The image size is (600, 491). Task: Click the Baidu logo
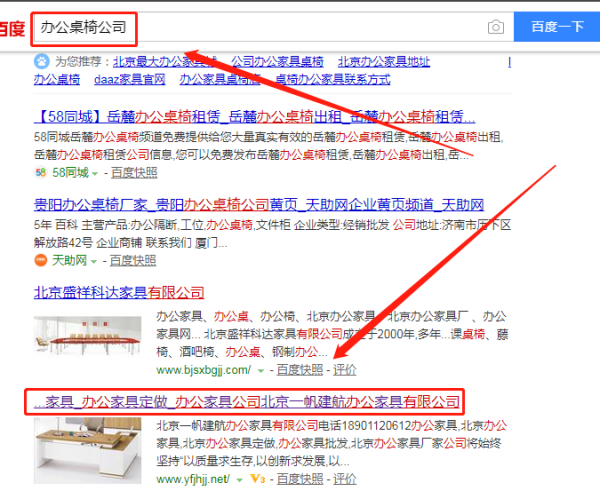coord(12,28)
